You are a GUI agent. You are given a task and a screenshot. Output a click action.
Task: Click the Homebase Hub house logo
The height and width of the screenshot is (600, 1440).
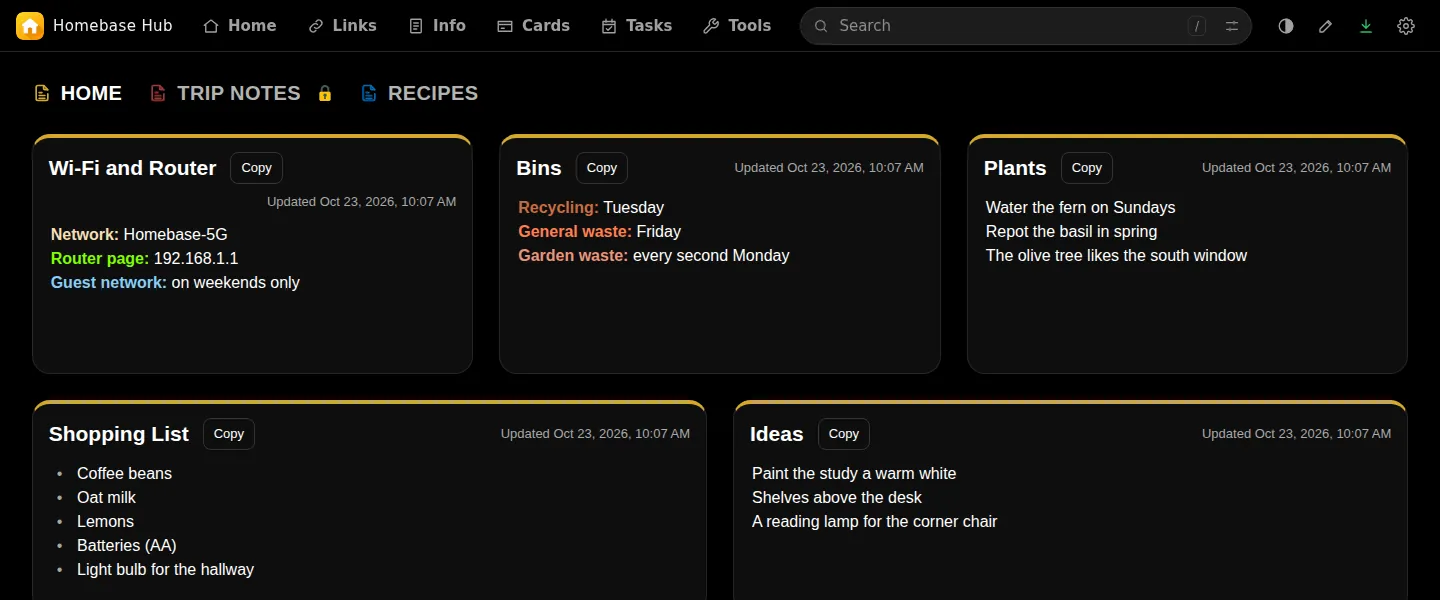click(x=30, y=26)
